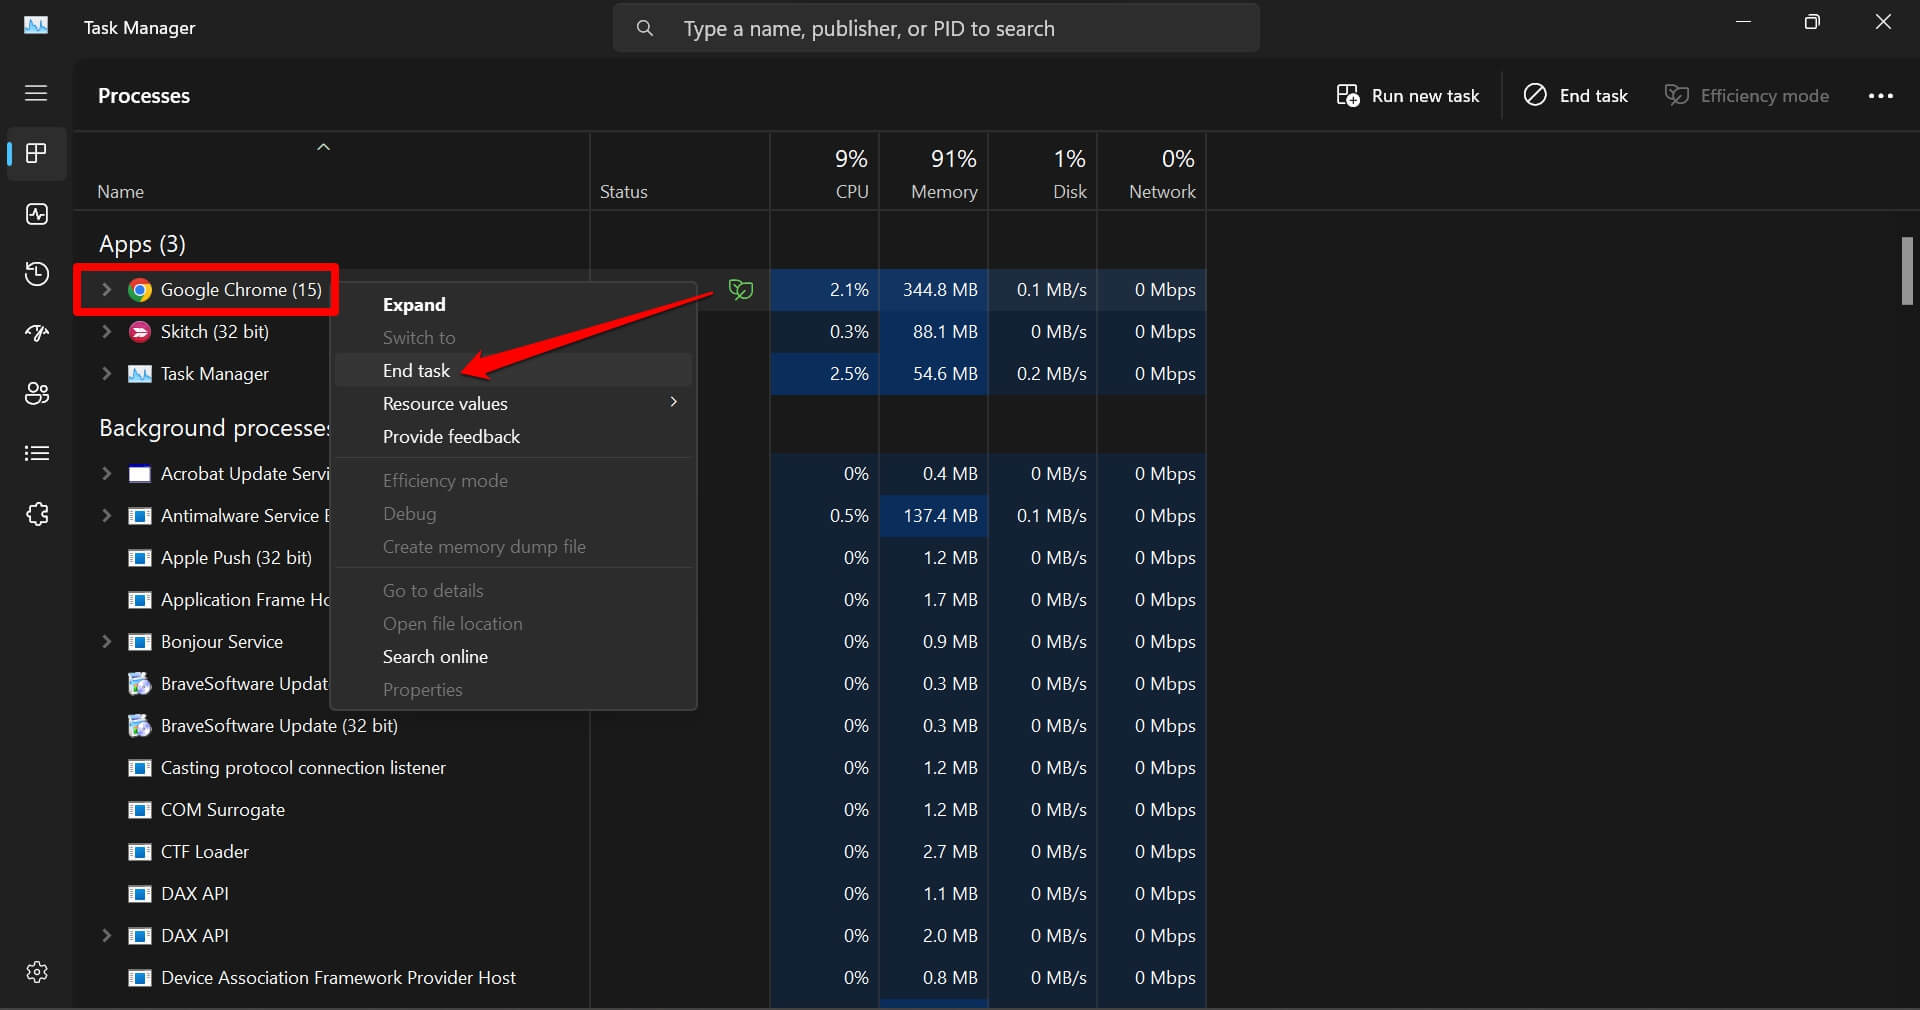The height and width of the screenshot is (1010, 1920).
Task: Click the vertical scrollbar thumb
Action: [1907, 271]
